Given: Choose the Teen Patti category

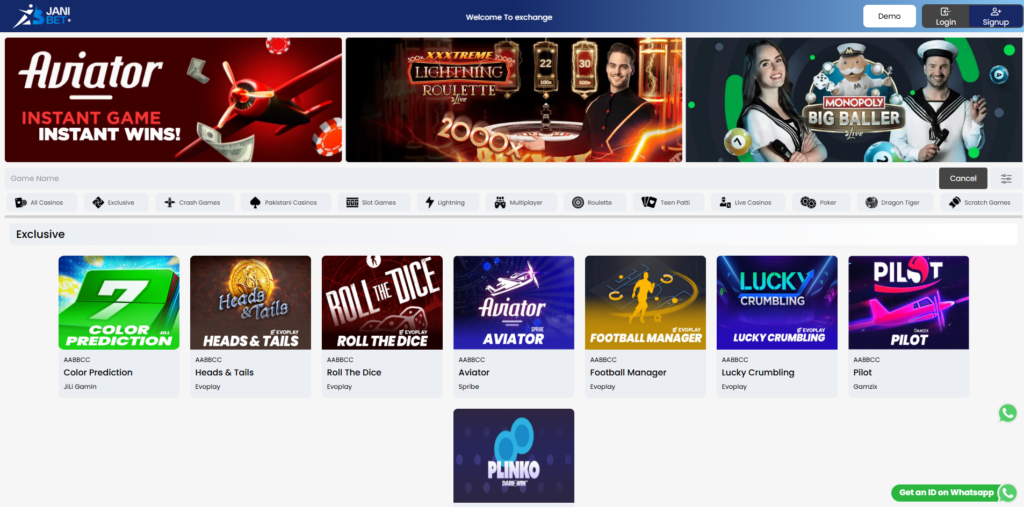Looking at the screenshot, I should pyautogui.click(x=667, y=202).
